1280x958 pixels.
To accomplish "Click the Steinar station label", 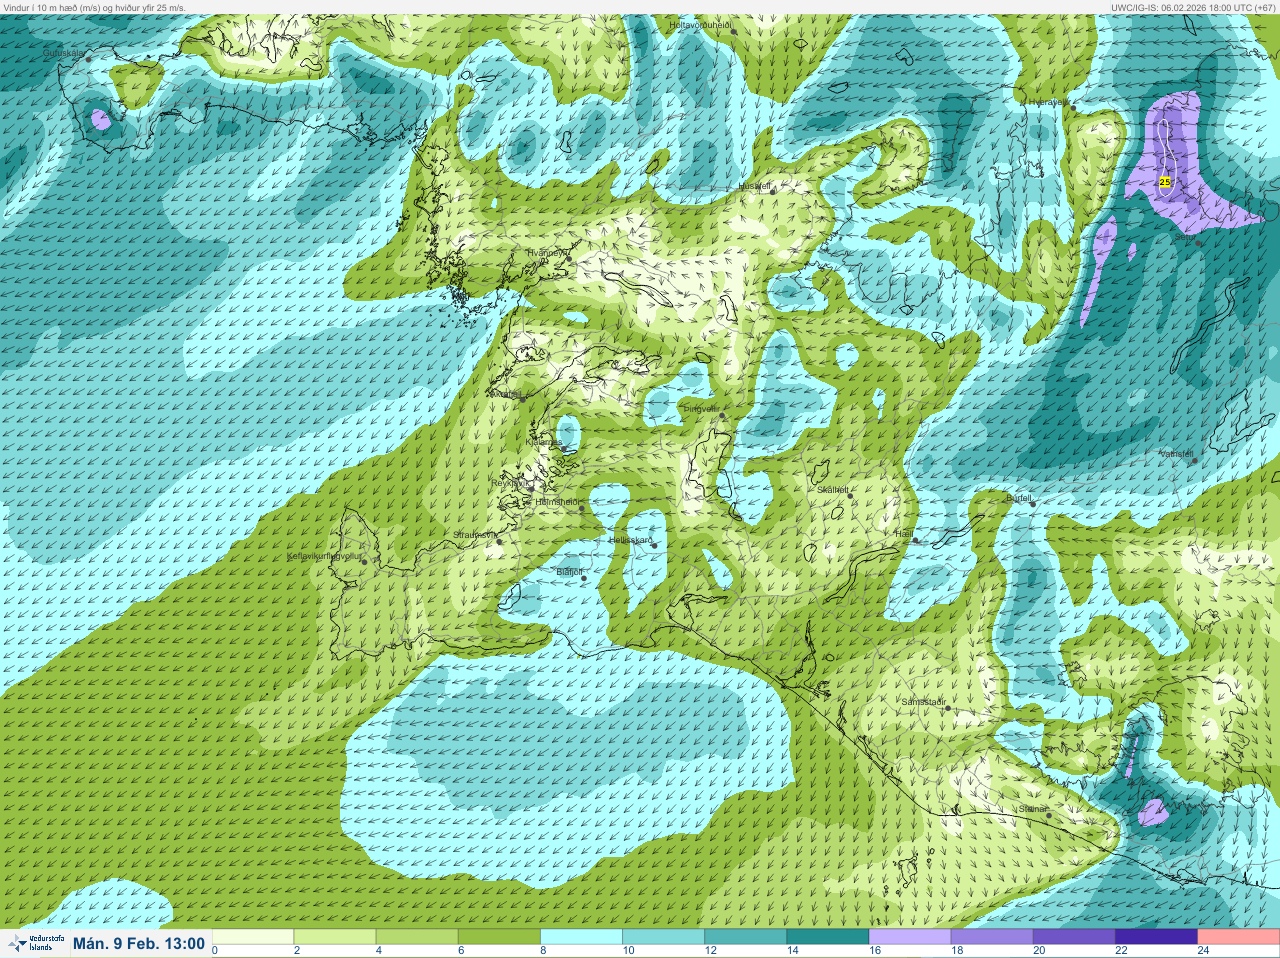I will (x=1032, y=808).
